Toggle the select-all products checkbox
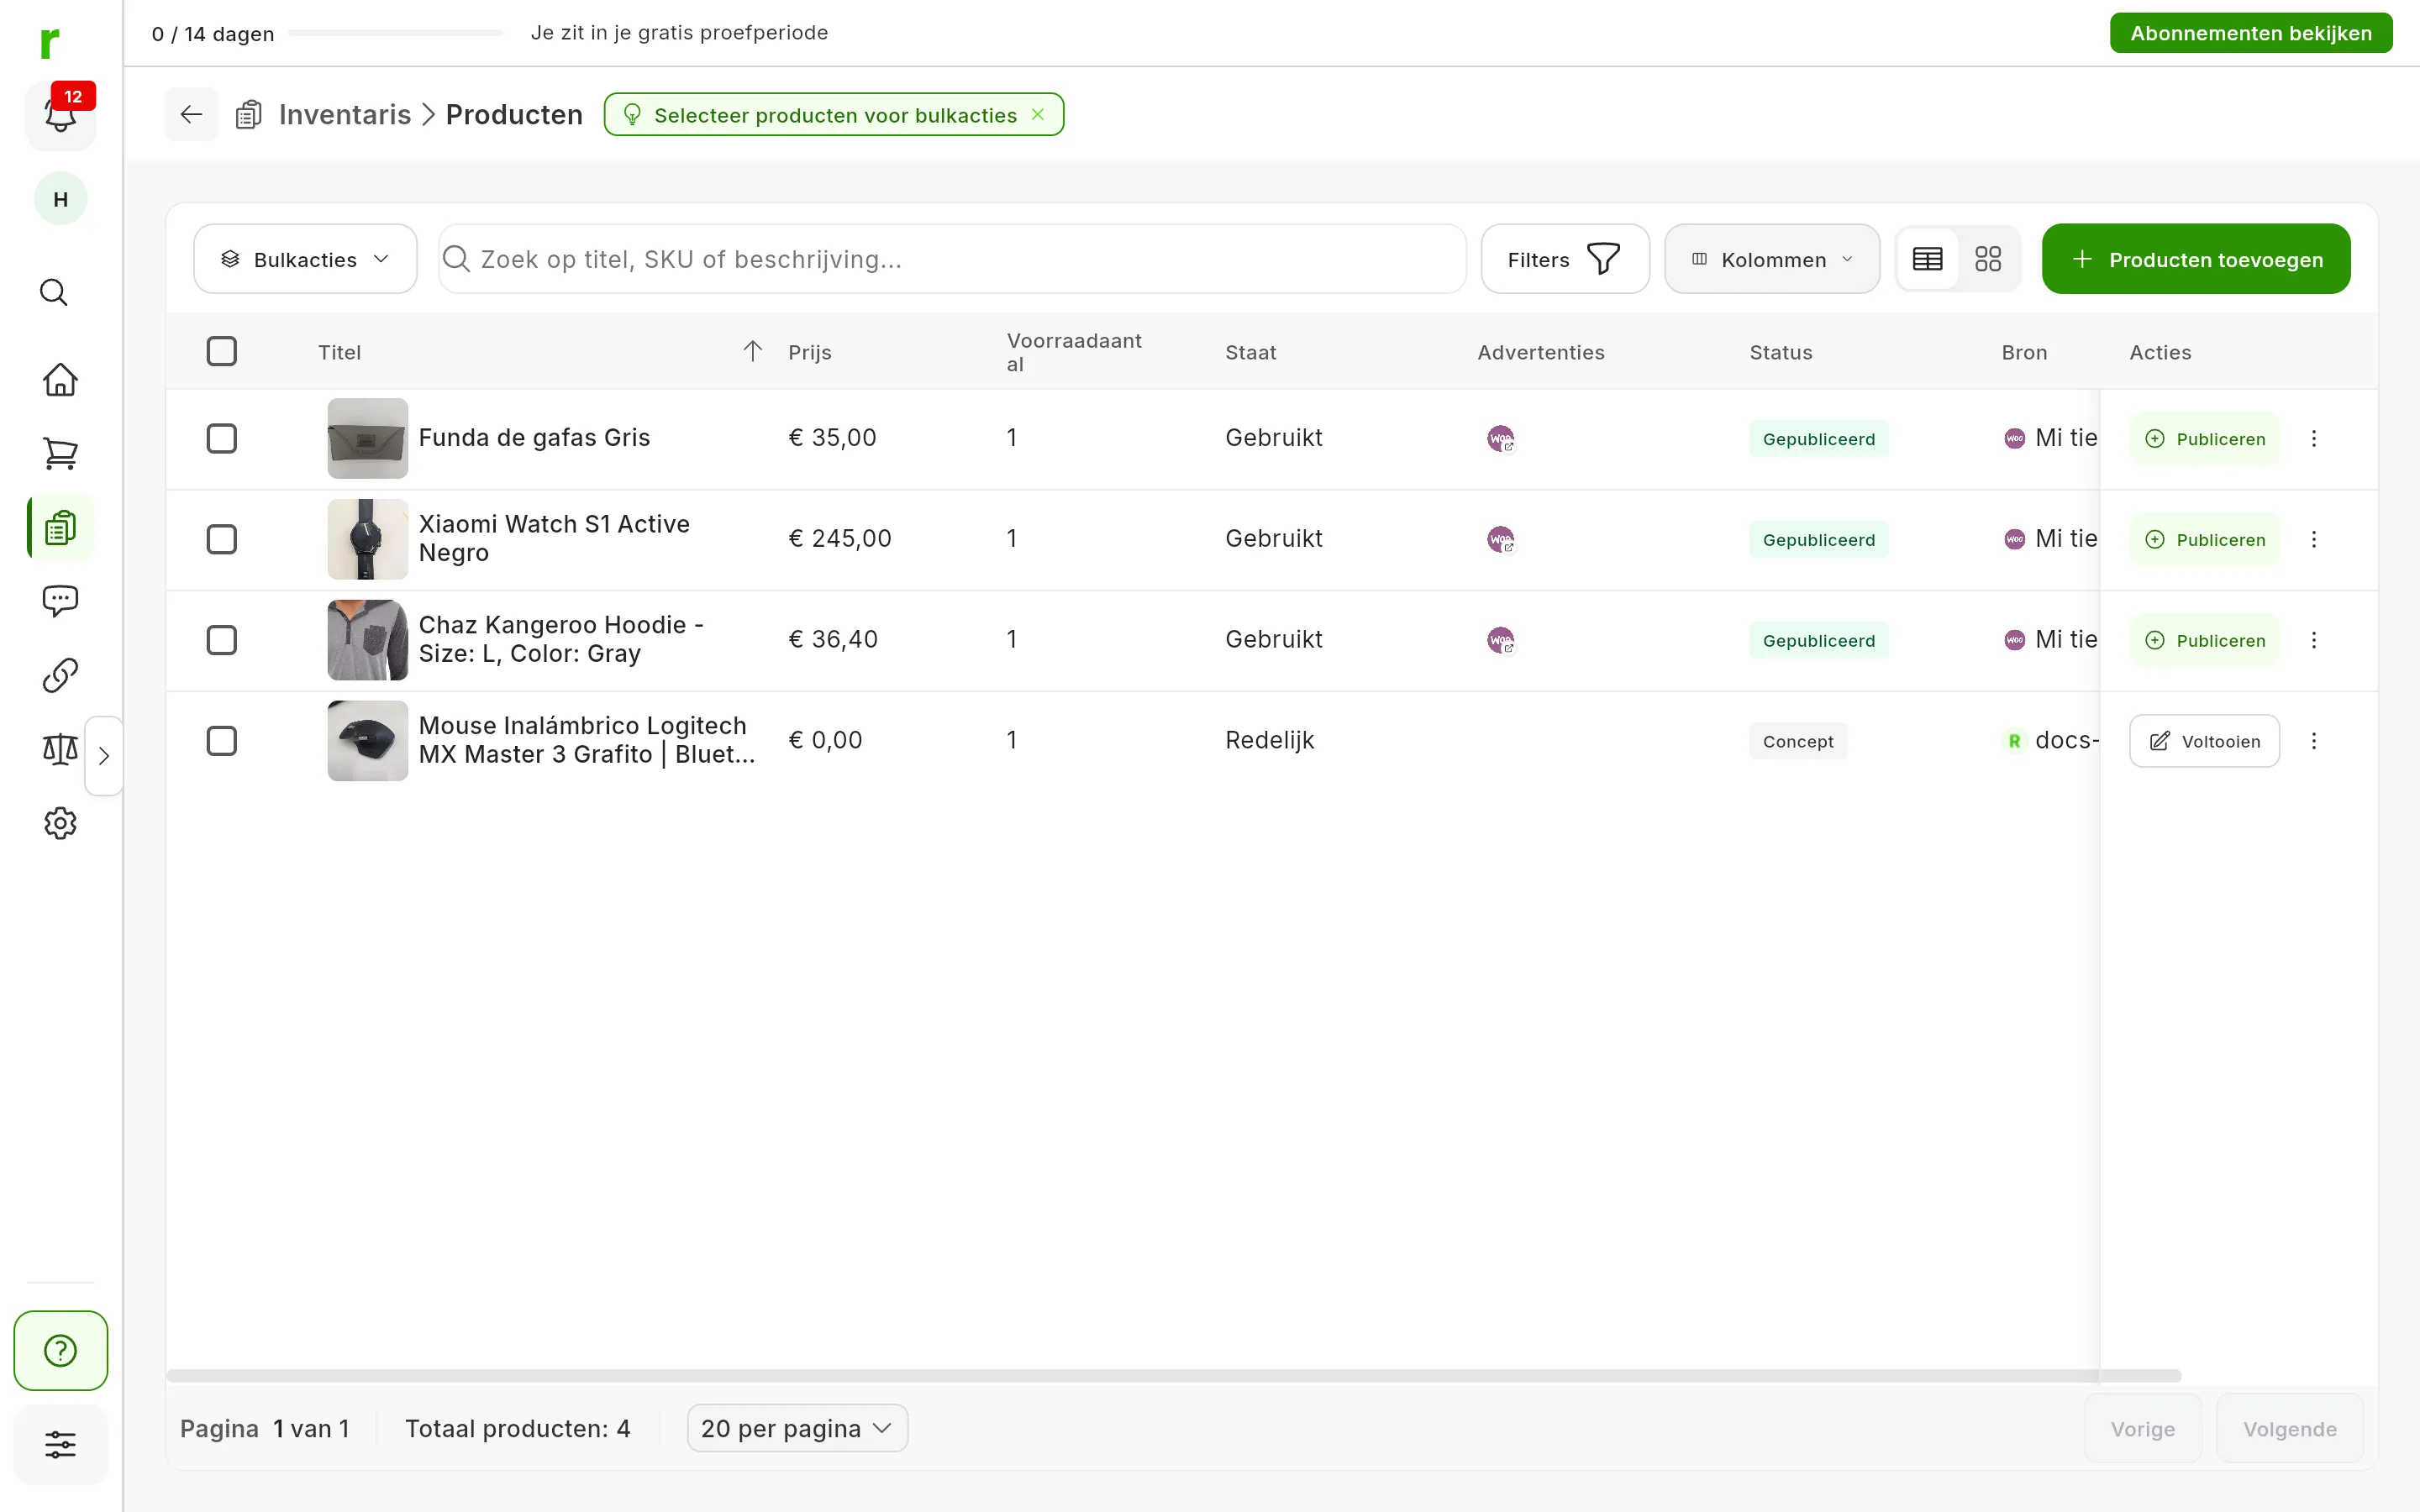 click(x=222, y=351)
